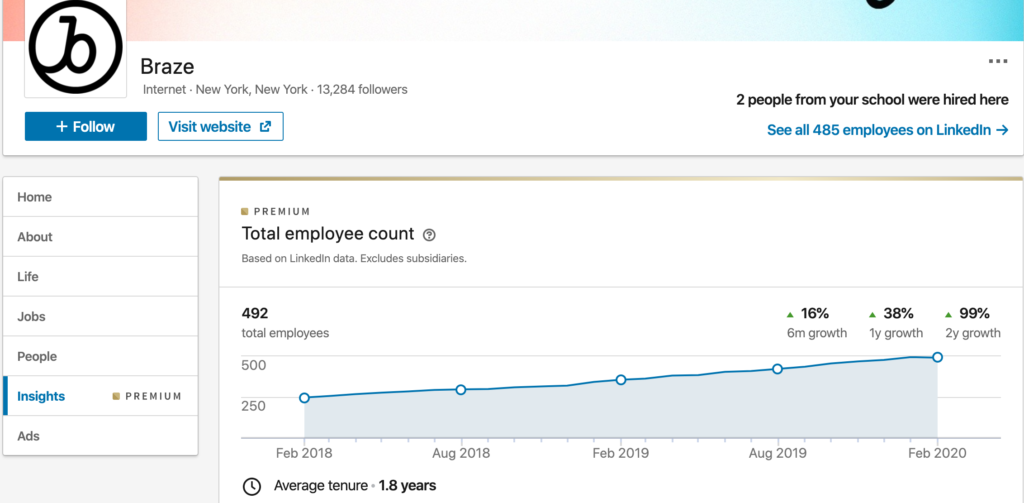
Task: Click the 250 y-axis label
Action: pyautogui.click(x=254, y=406)
